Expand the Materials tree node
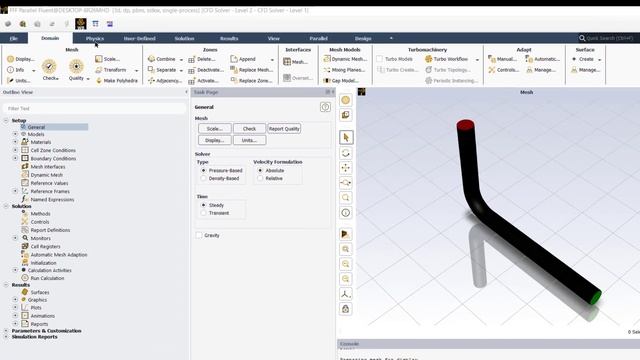The image size is (640, 360). (x=15, y=142)
